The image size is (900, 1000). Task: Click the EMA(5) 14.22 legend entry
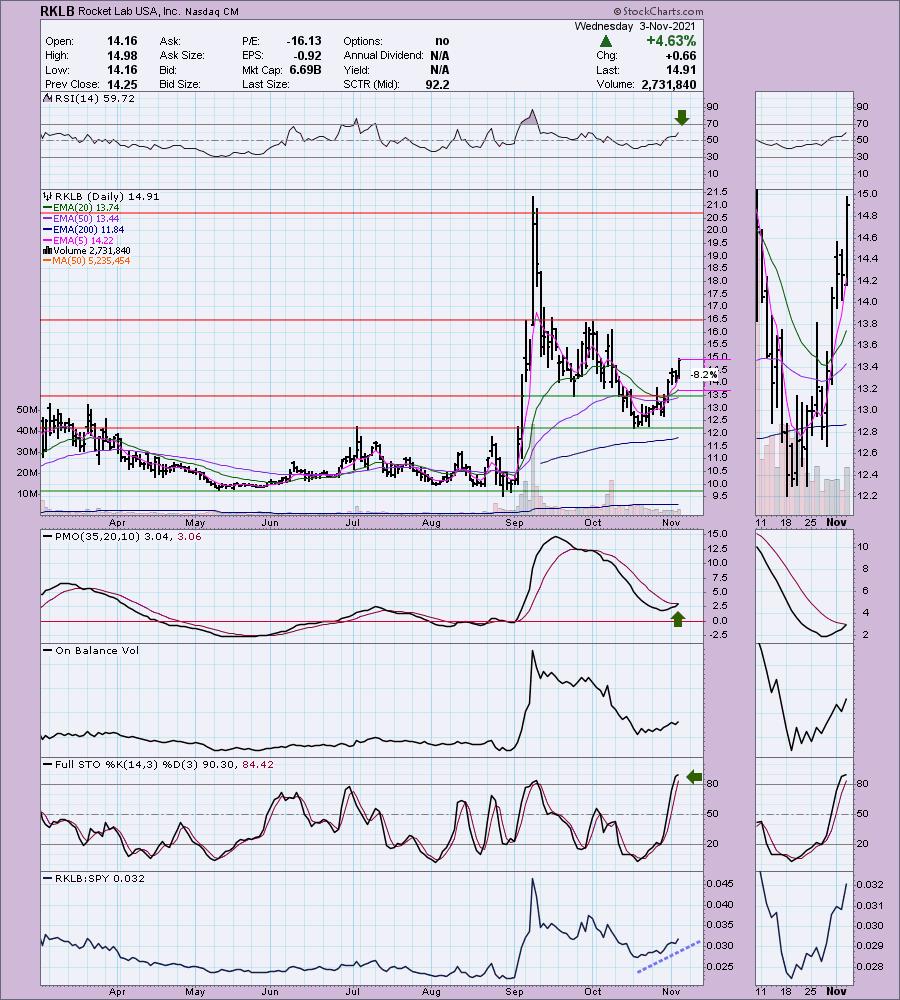click(x=84, y=240)
